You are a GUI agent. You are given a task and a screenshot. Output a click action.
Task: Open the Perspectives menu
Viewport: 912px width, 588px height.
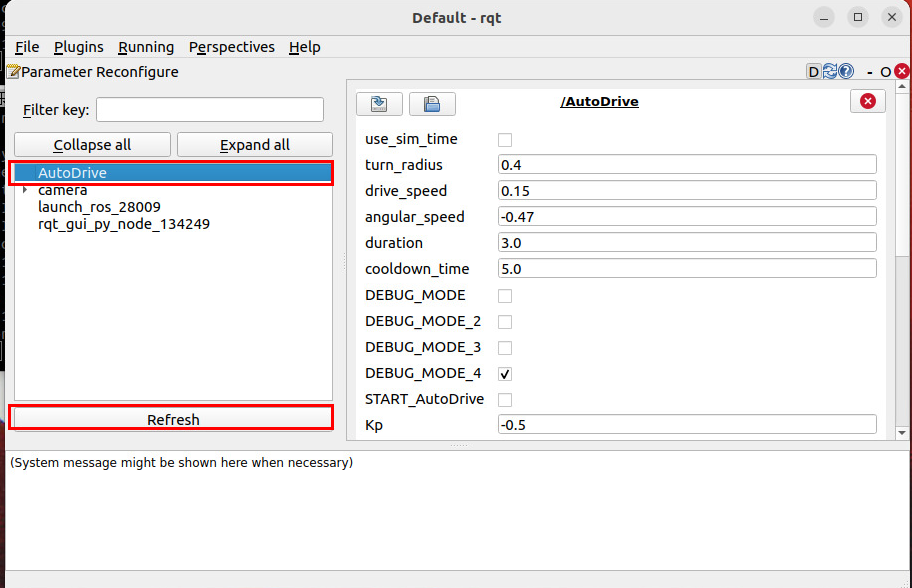pos(231,47)
